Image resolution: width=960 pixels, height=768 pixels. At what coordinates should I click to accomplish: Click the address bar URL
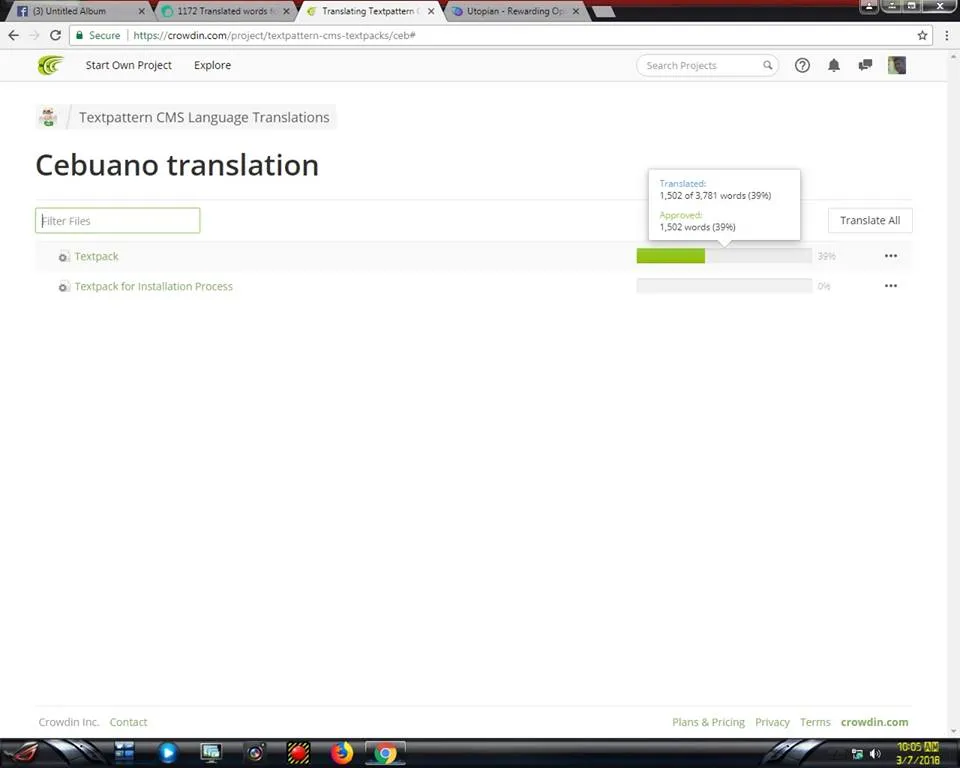[274, 36]
